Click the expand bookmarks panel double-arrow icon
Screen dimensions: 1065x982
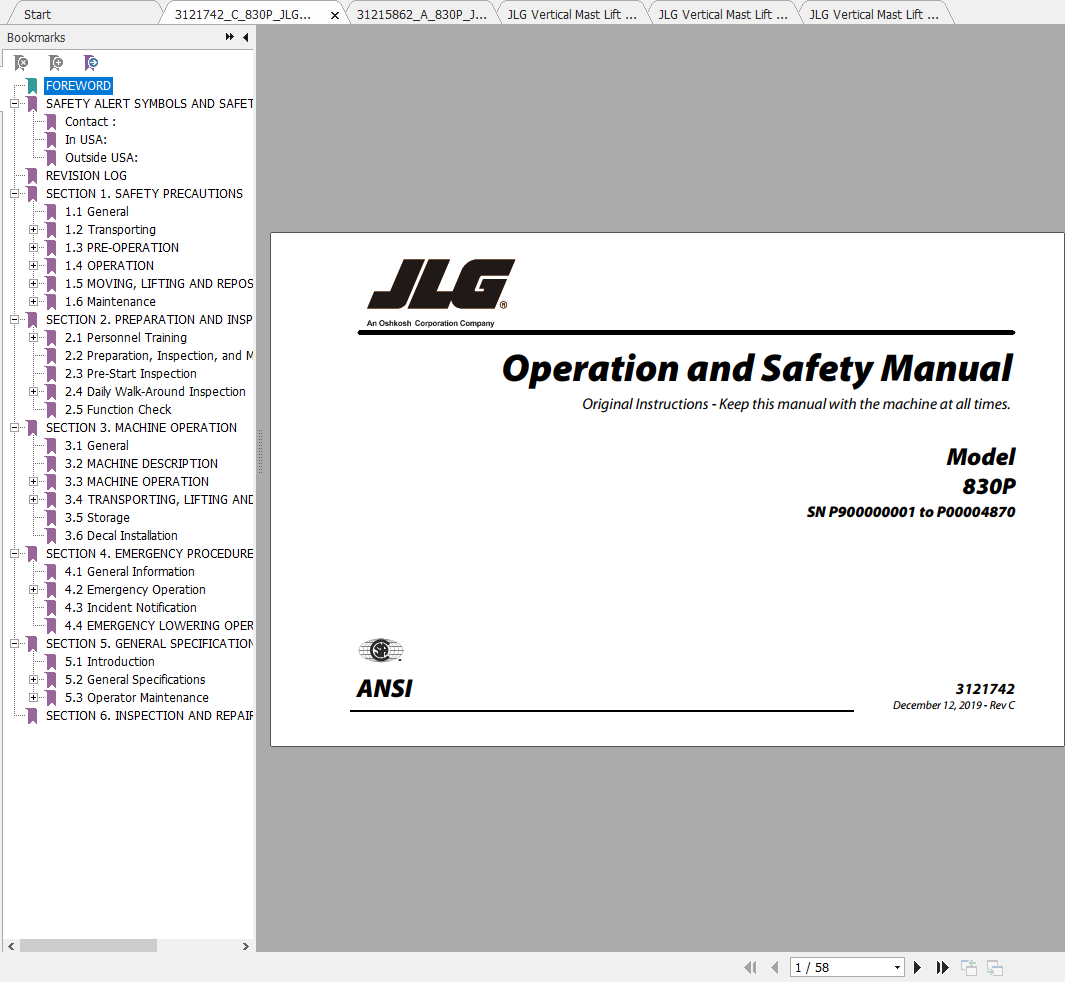tap(230, 37)
